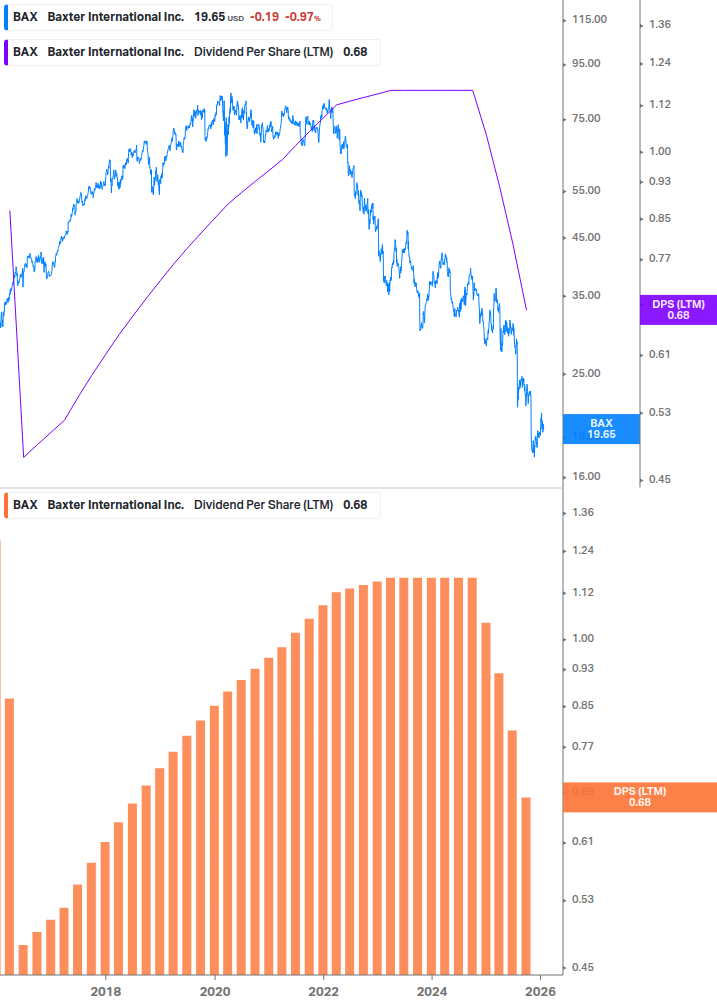Click the 45.00 price axis label
717x1005 pixels.
586,238
